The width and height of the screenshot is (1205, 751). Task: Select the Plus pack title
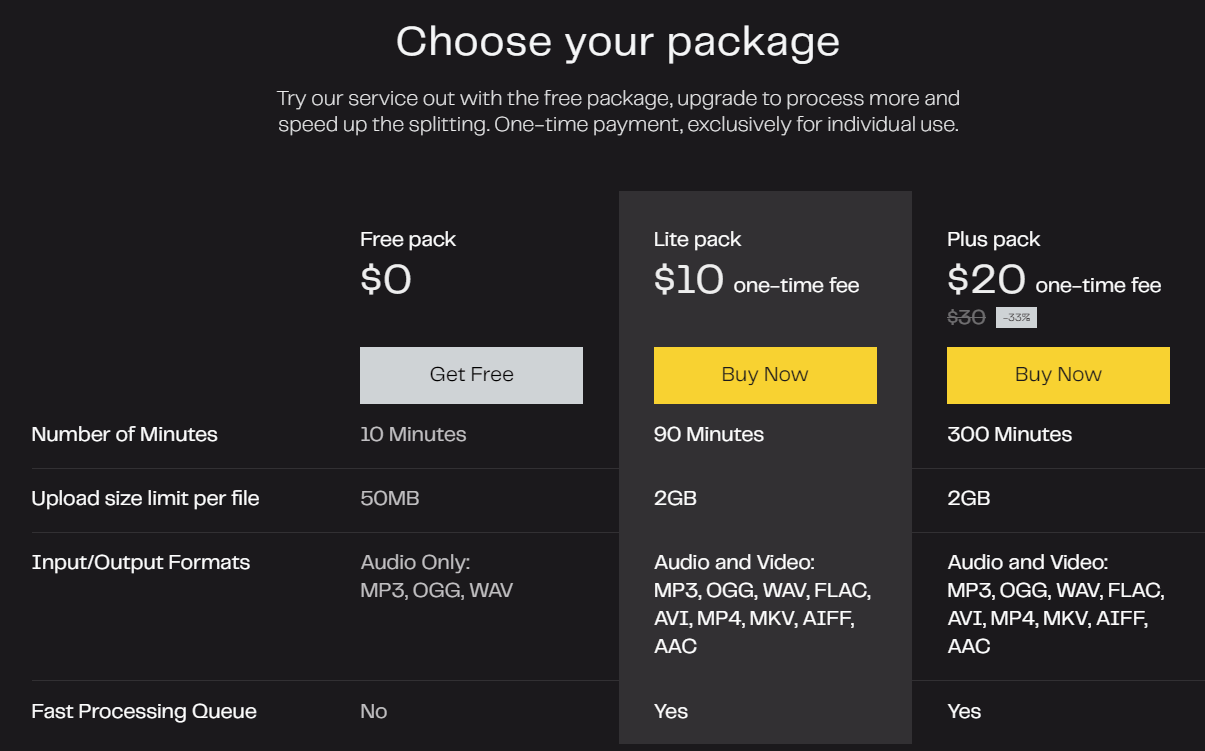(993, 239)
